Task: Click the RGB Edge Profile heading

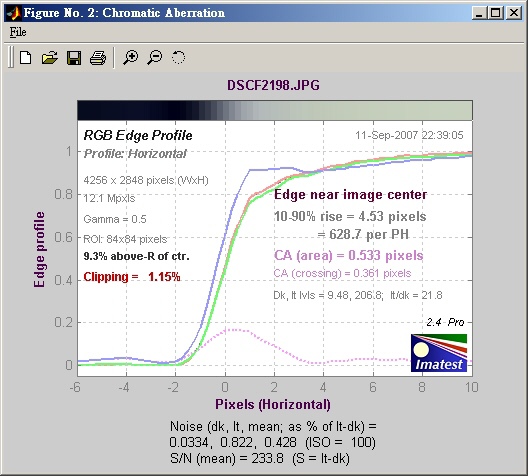Action: pos(138,135)
